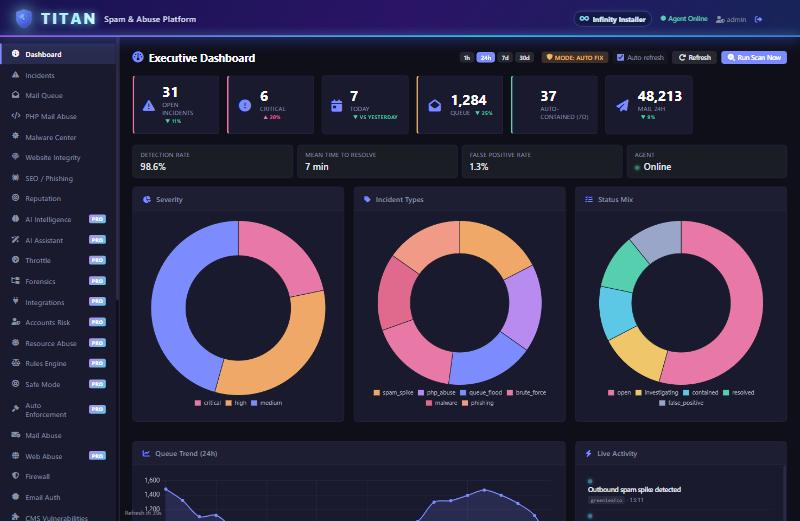Toggle the Auto refresh checkbox

tap(620, 58)
